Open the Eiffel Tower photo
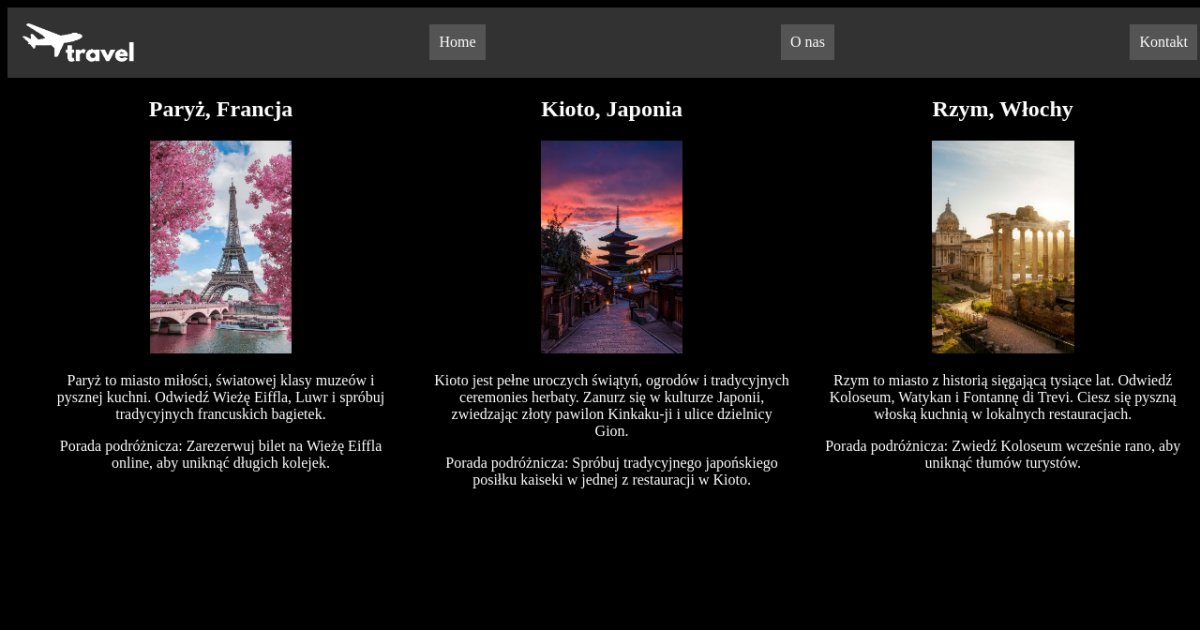The image size is (1200, 630). (x=221, y=246)
